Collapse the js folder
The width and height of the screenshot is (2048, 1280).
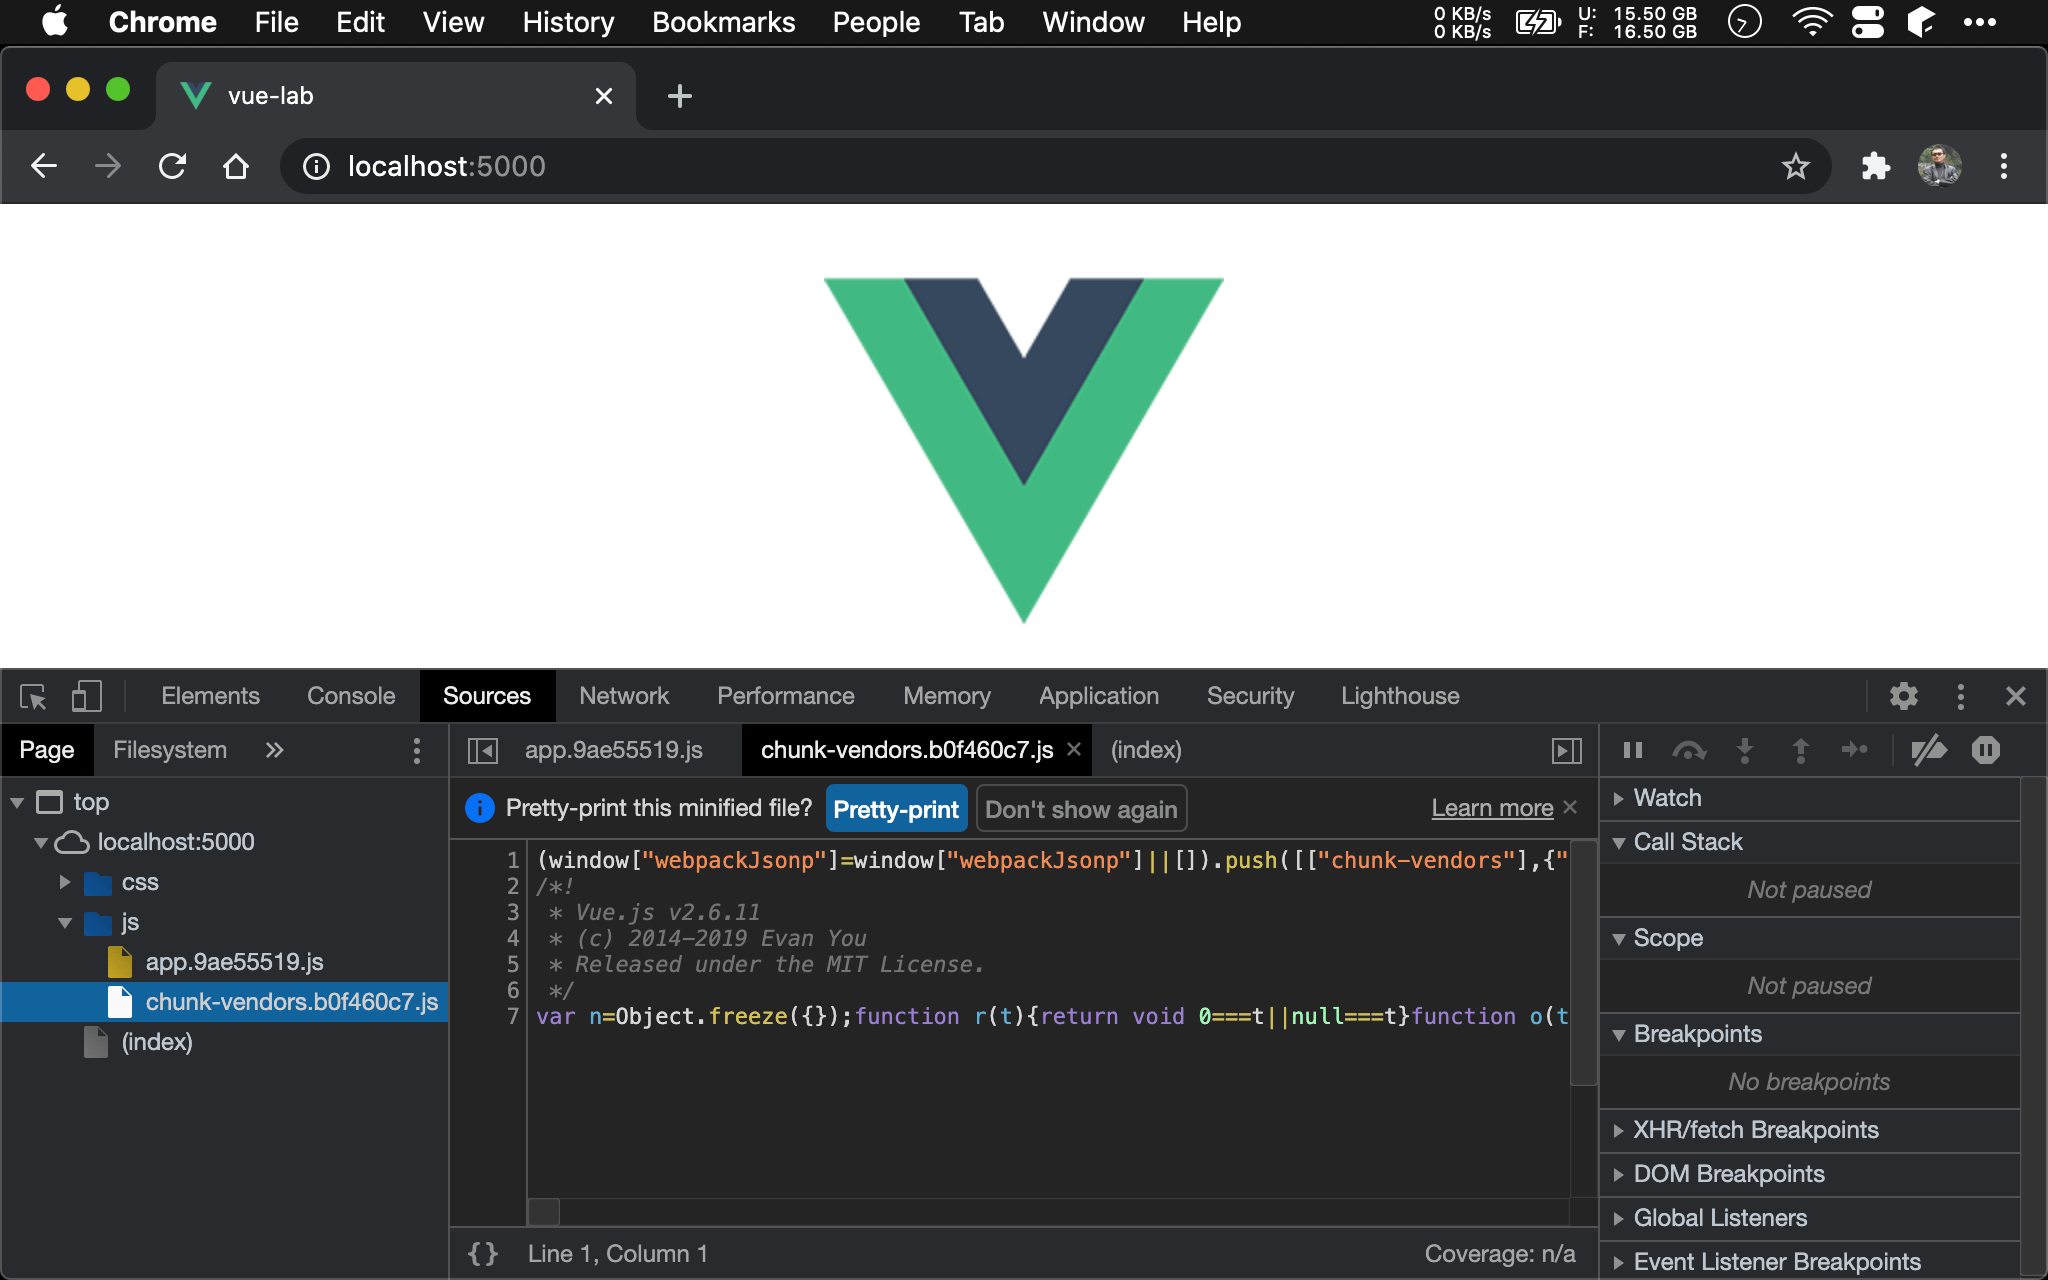click(x=65, y=923)
